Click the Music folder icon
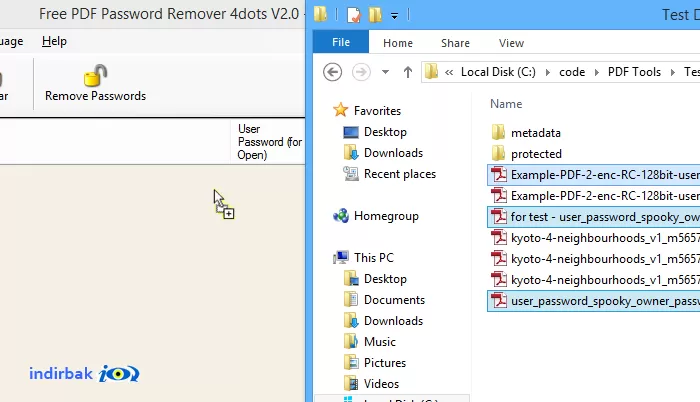This screenshot has width=700, height=402. (351, 341)
